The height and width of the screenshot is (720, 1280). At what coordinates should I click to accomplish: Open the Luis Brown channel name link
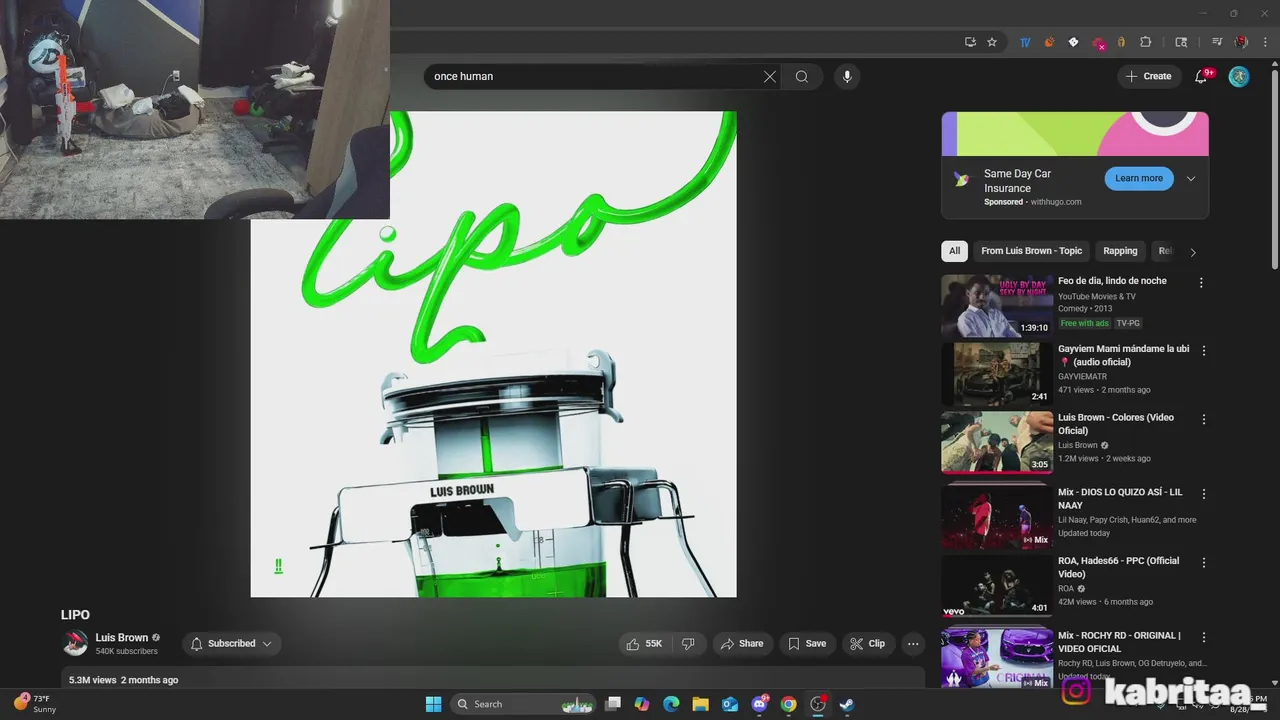pyautogui.click(x=122, y=638)
